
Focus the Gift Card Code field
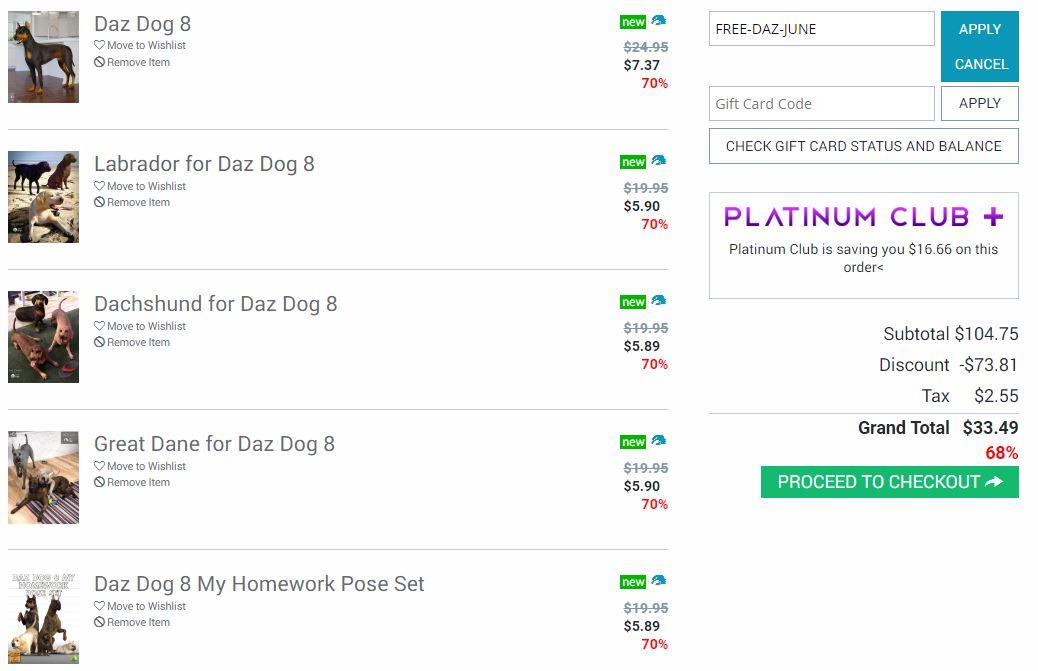821,103
